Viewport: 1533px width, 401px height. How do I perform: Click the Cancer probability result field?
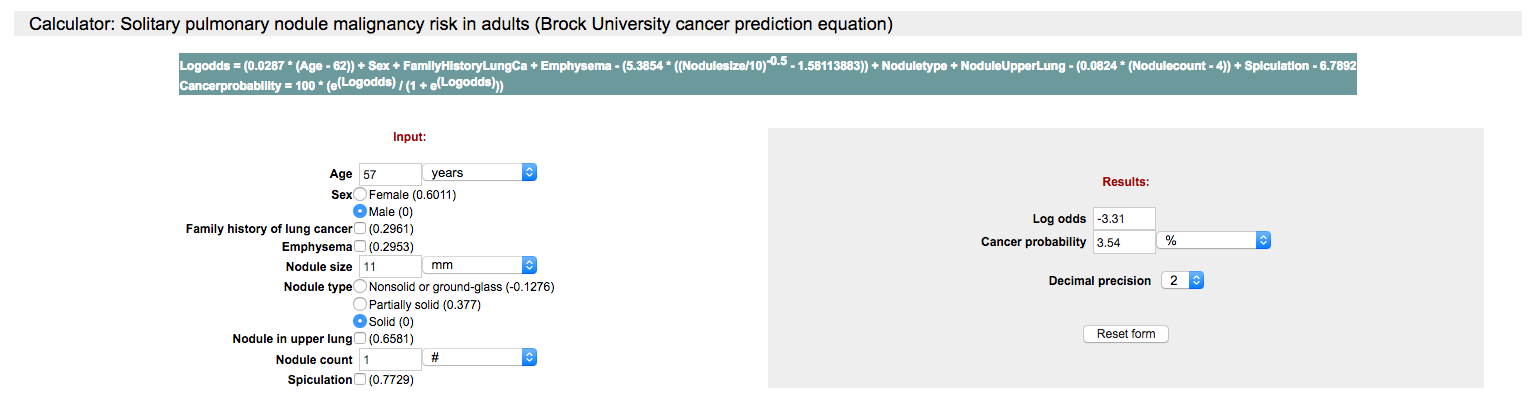point(1124,242)
